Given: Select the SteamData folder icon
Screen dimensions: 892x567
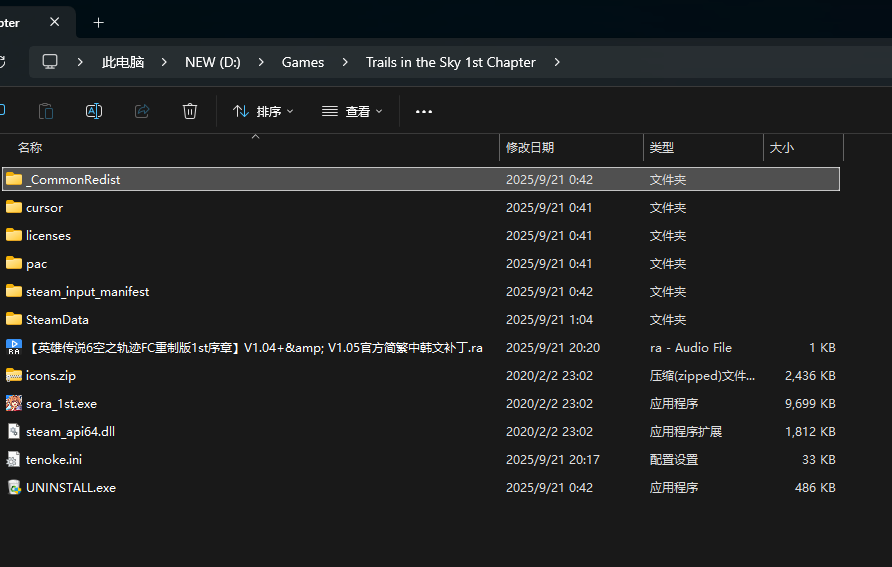Looking at the screenshot, I should coord(14,319).
